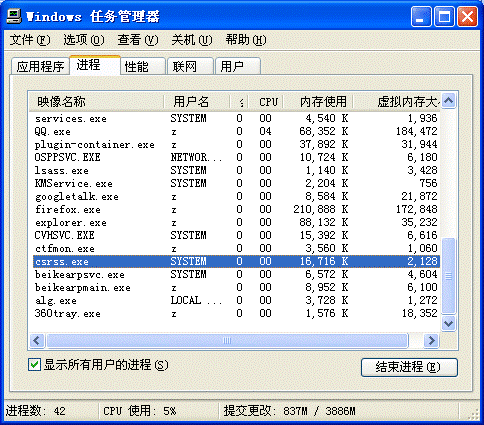Viewport: 484px width, 425px height.
Task: Close the Task Manager window
Action: 467,16
